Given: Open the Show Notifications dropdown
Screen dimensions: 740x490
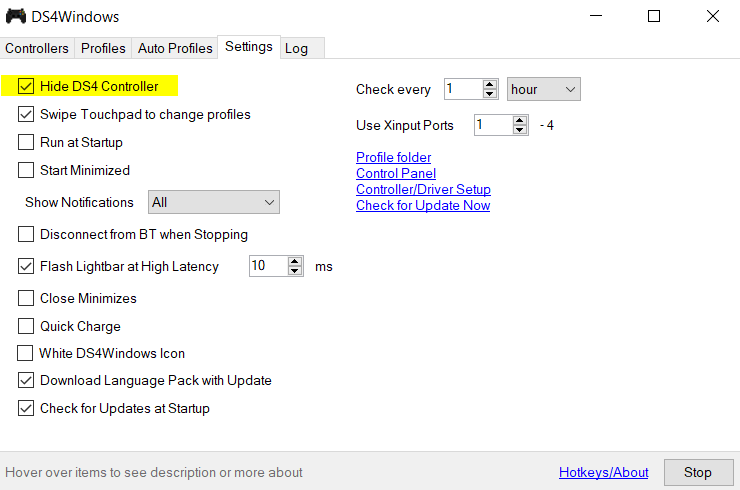Looking at the screenshot, I should pyautogui.click(x=214, y=202).
